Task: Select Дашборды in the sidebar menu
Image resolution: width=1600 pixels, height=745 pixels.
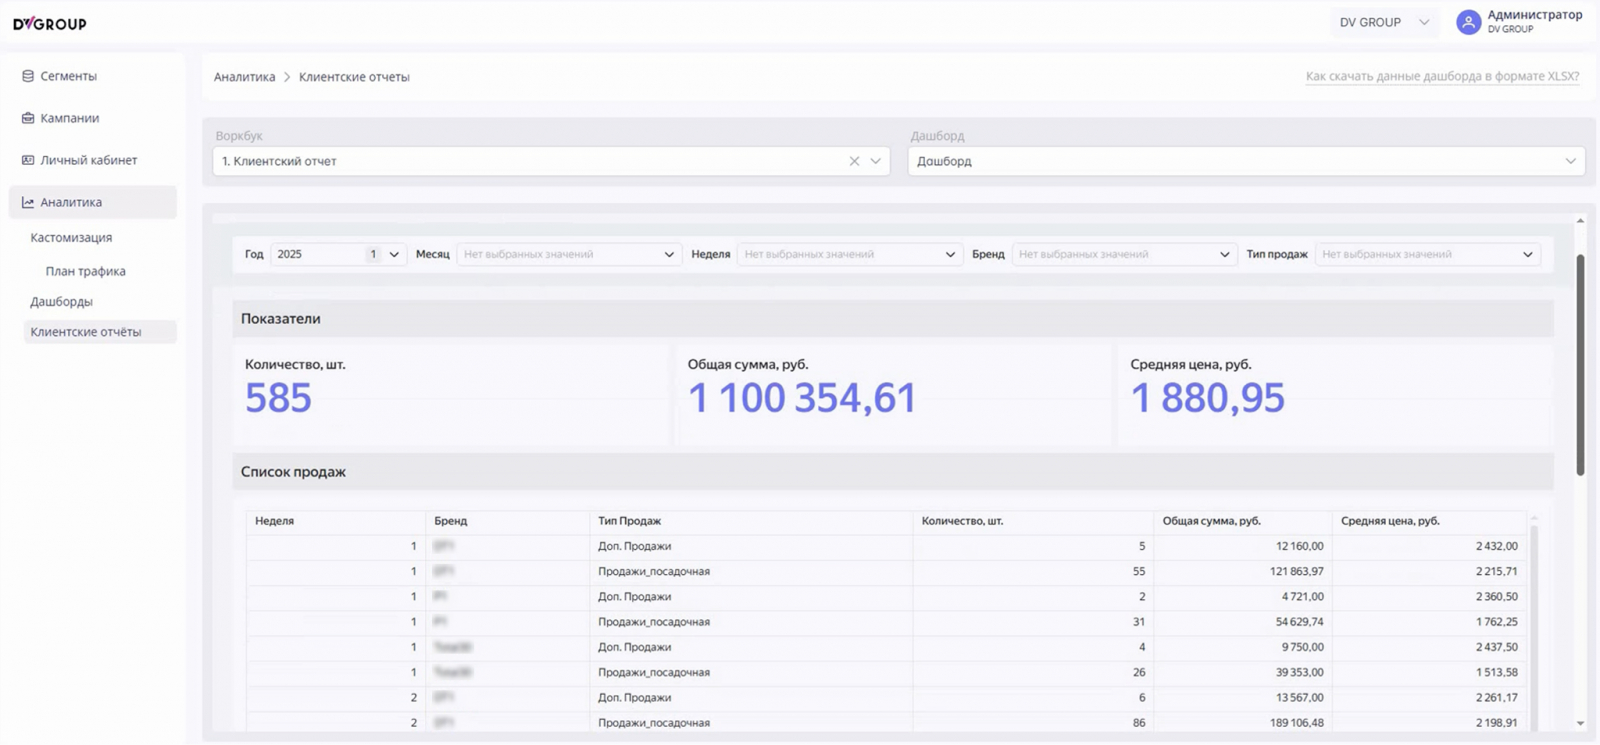Action: coord(61,301)
